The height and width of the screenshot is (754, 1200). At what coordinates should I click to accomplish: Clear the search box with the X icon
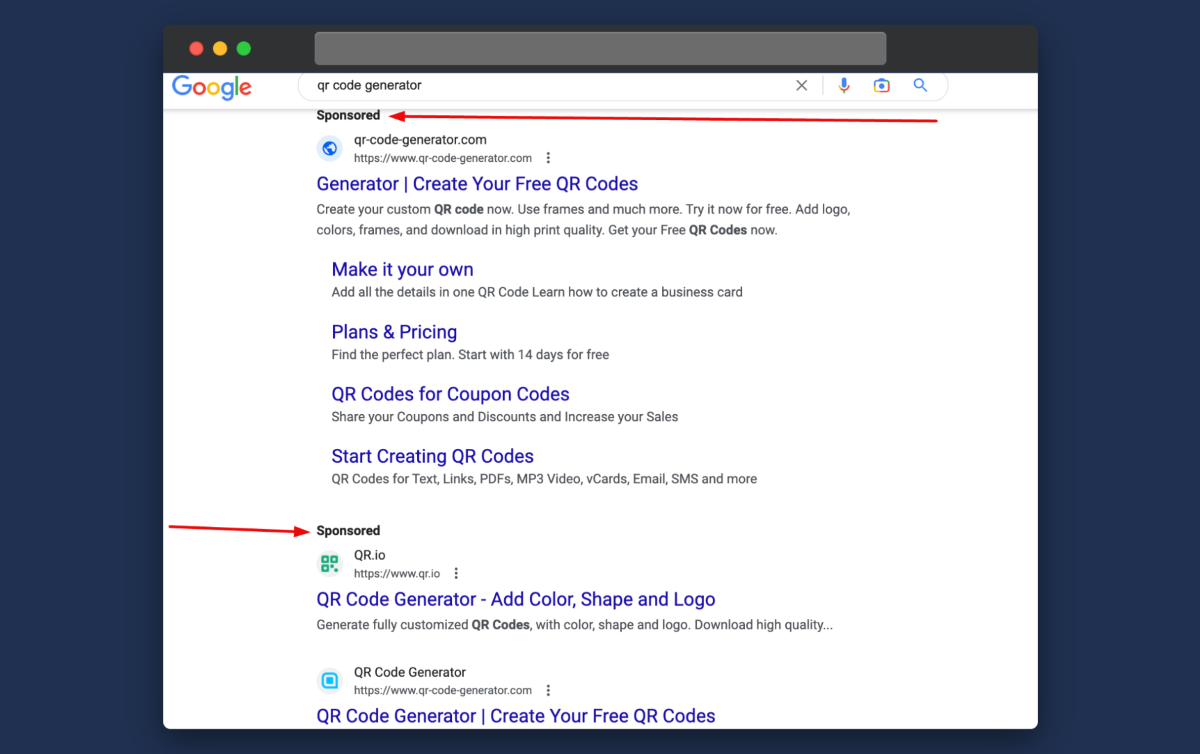(801, 86)
